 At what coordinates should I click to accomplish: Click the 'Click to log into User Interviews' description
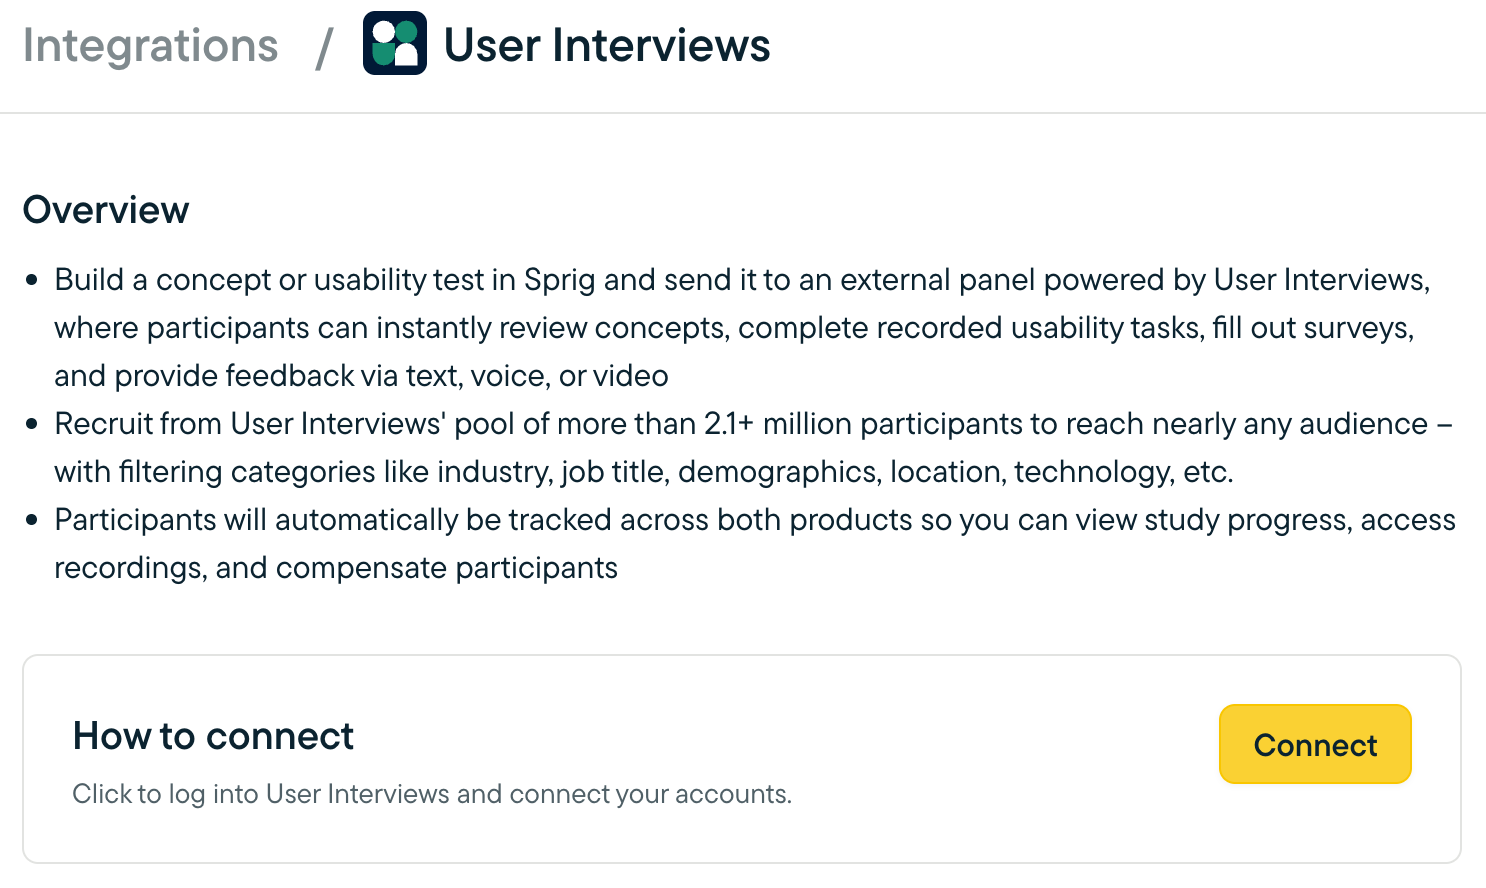click(431, 794)
